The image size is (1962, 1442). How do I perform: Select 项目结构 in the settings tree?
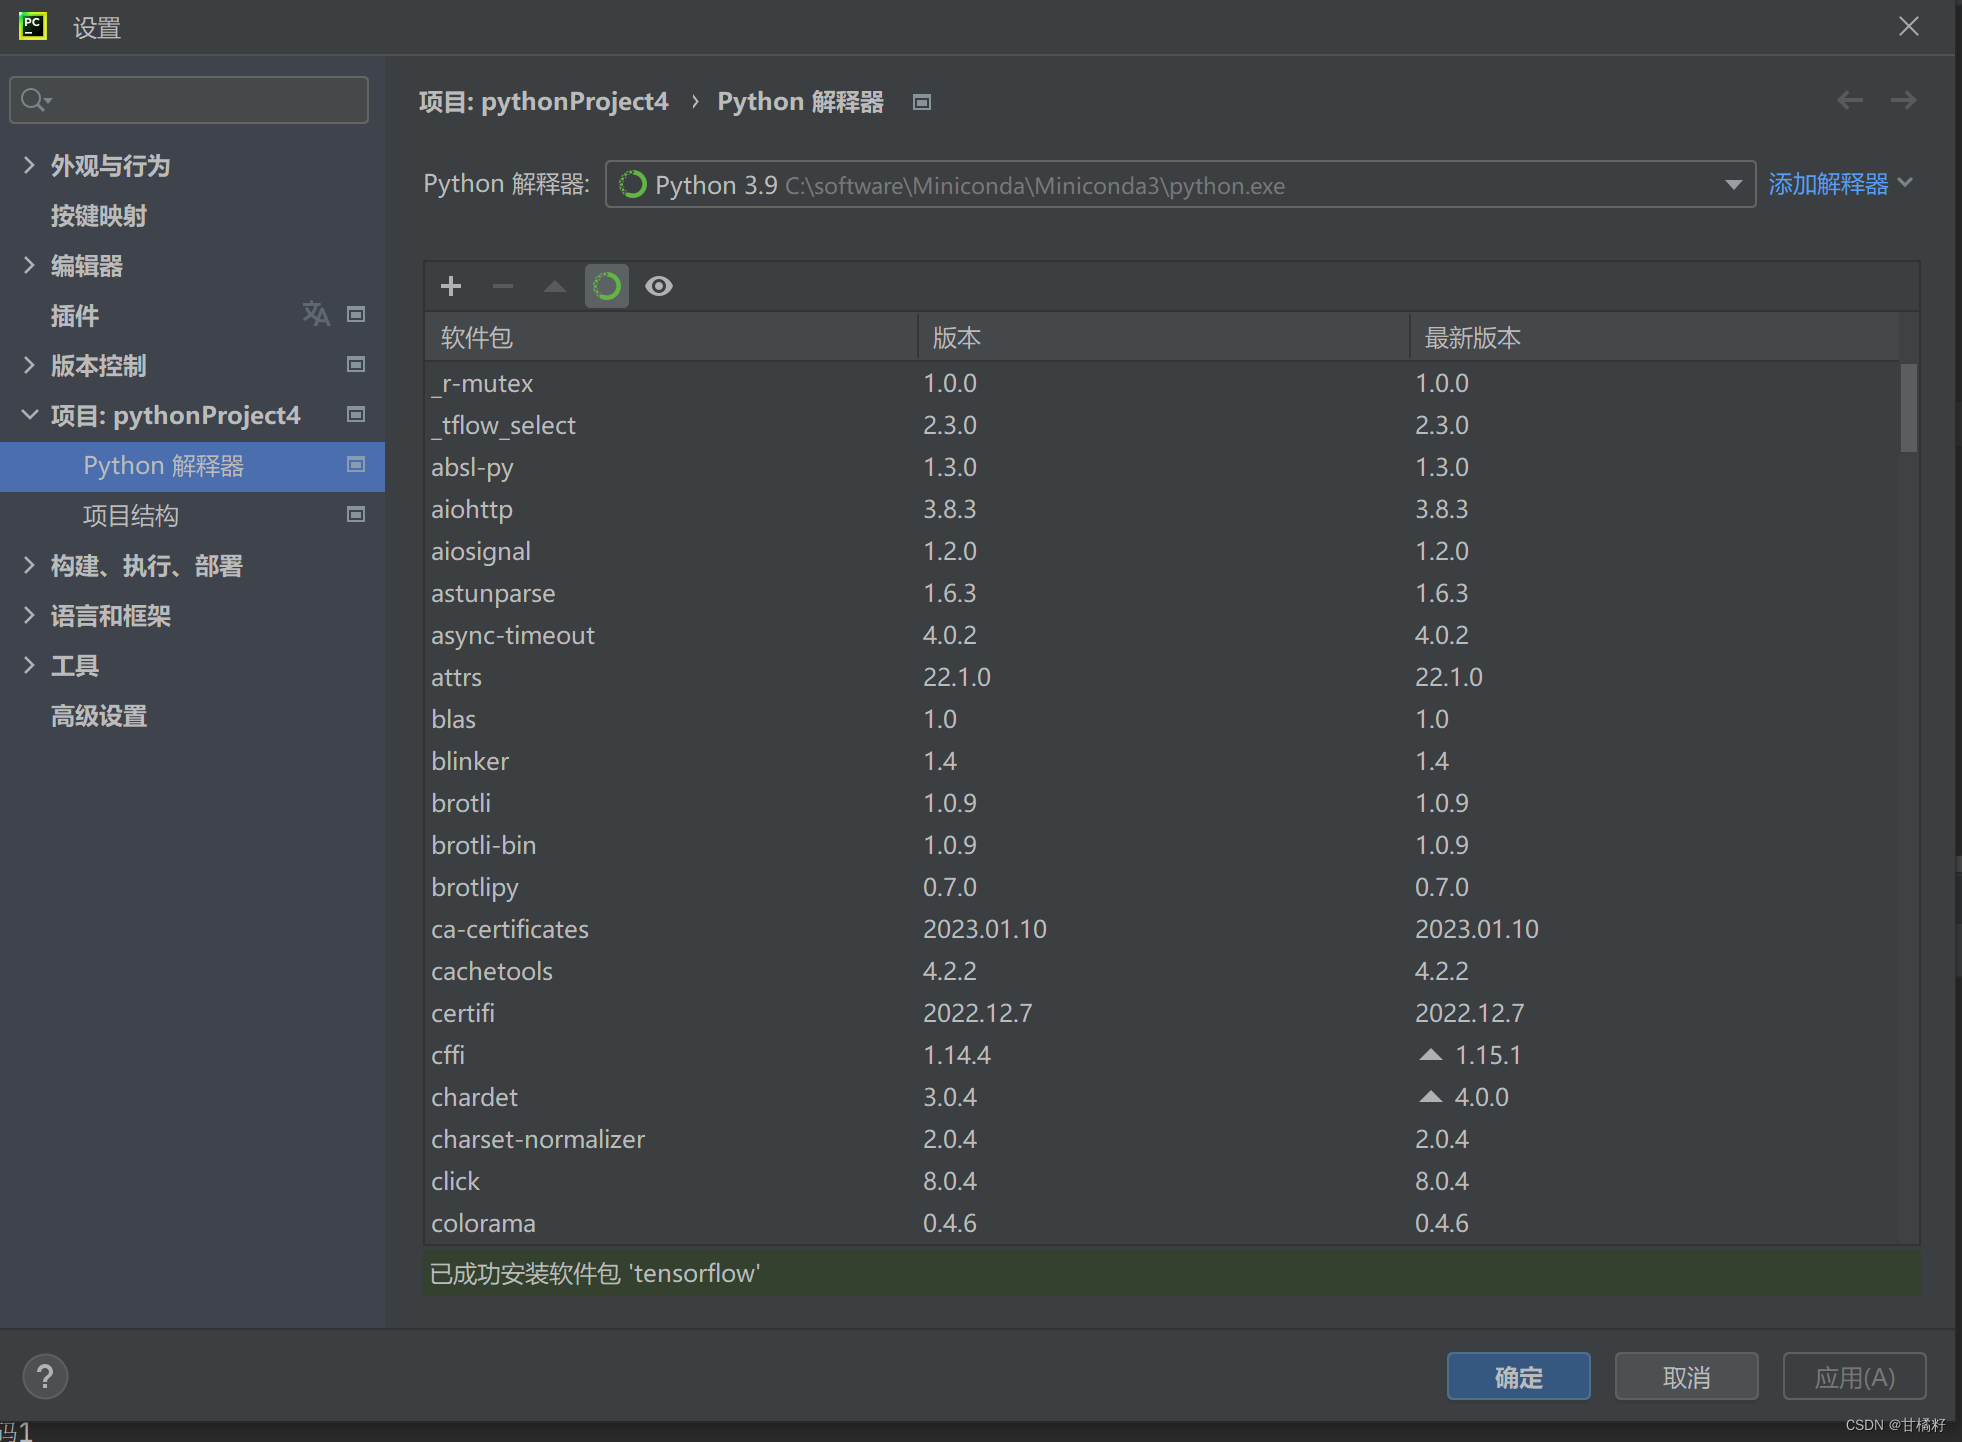tap(130, 516)
